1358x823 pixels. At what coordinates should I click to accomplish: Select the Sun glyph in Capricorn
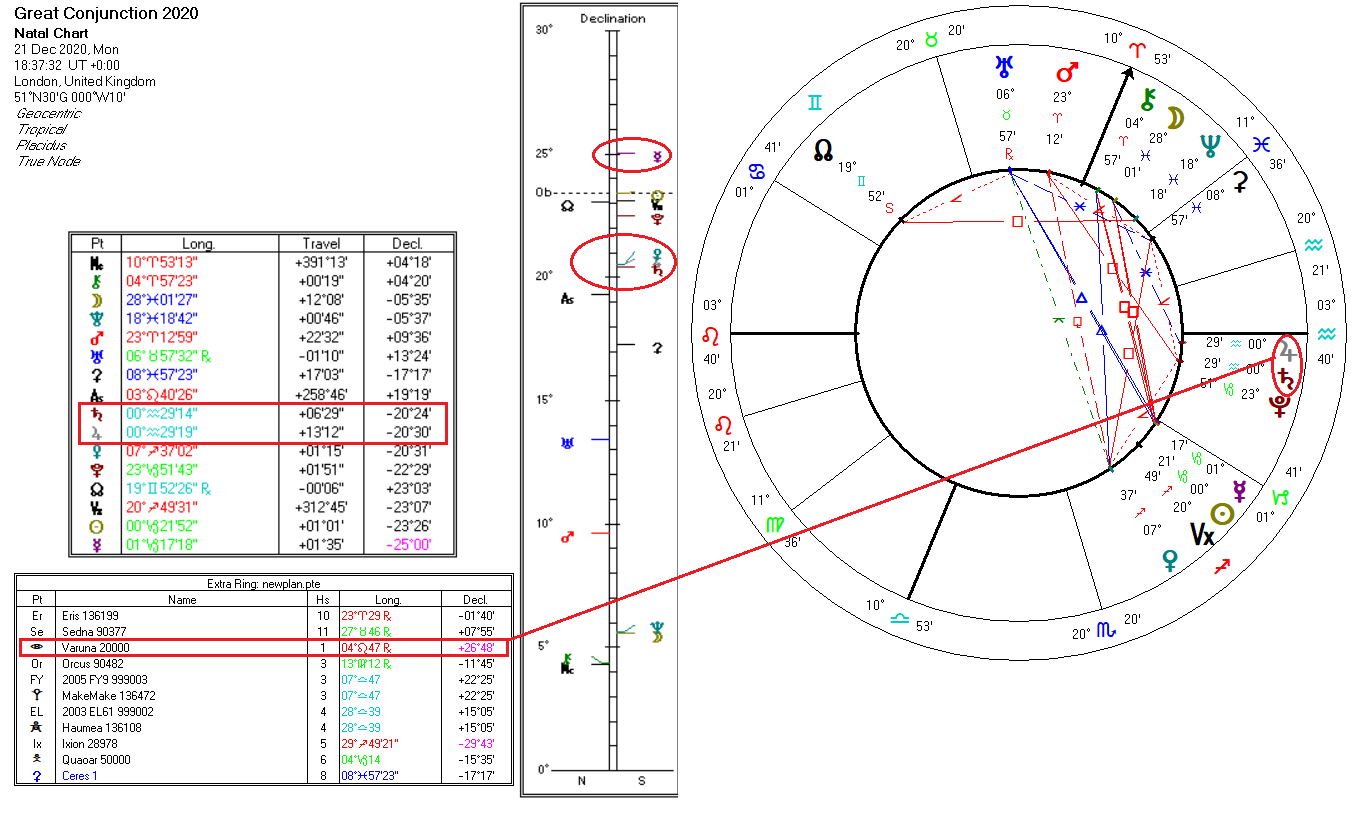[1220, 513]
